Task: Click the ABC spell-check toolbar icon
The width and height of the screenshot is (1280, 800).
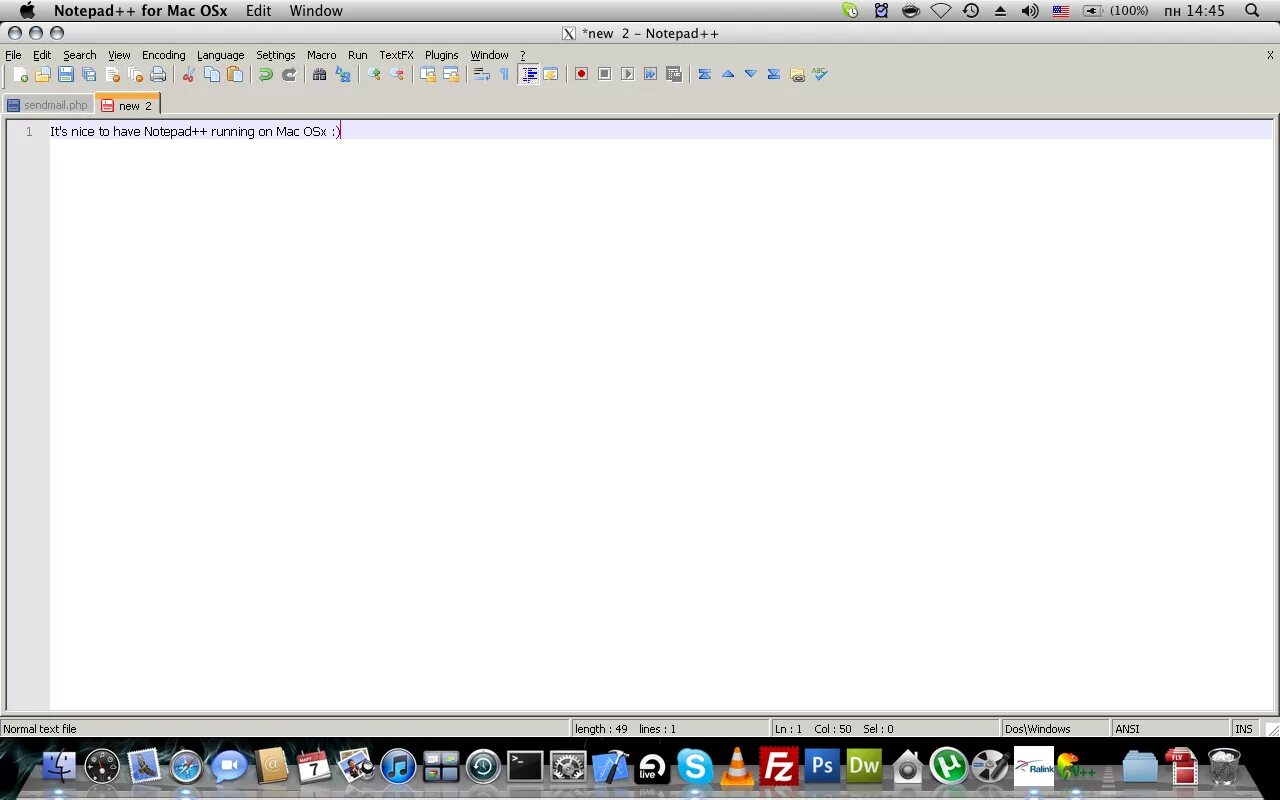Action: pyautogui.click(x=819, y=74)
